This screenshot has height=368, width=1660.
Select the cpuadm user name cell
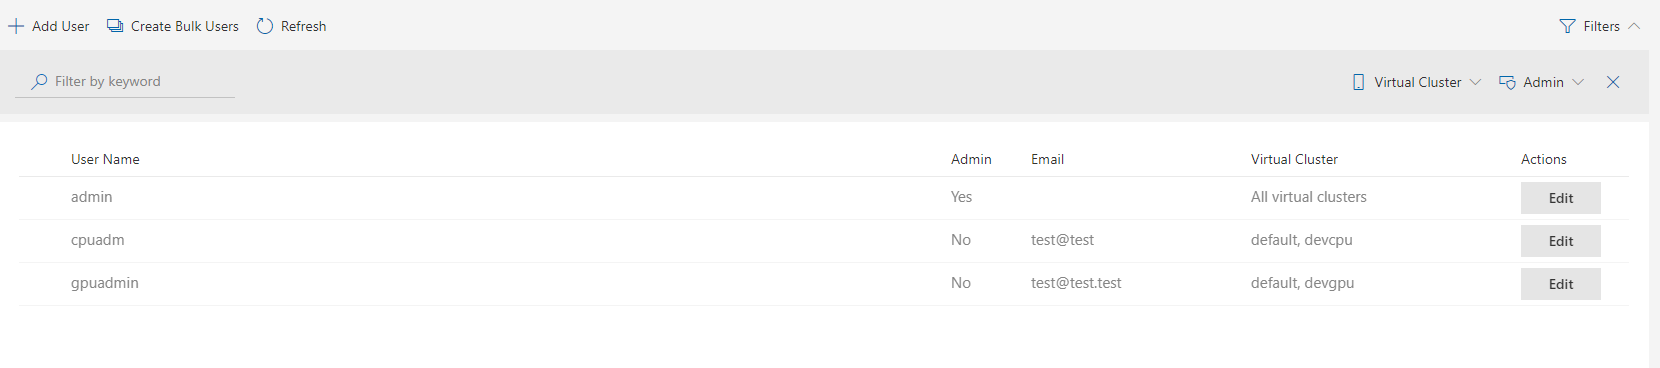pos(98,240)
